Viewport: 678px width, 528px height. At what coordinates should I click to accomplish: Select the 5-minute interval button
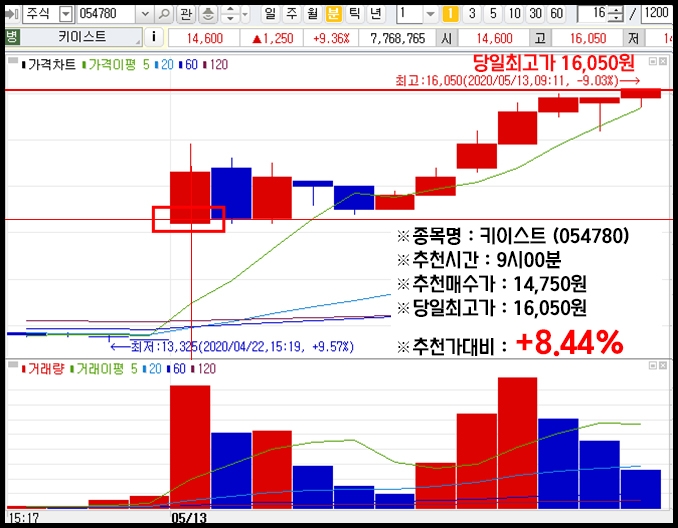[x=493, y=14]
